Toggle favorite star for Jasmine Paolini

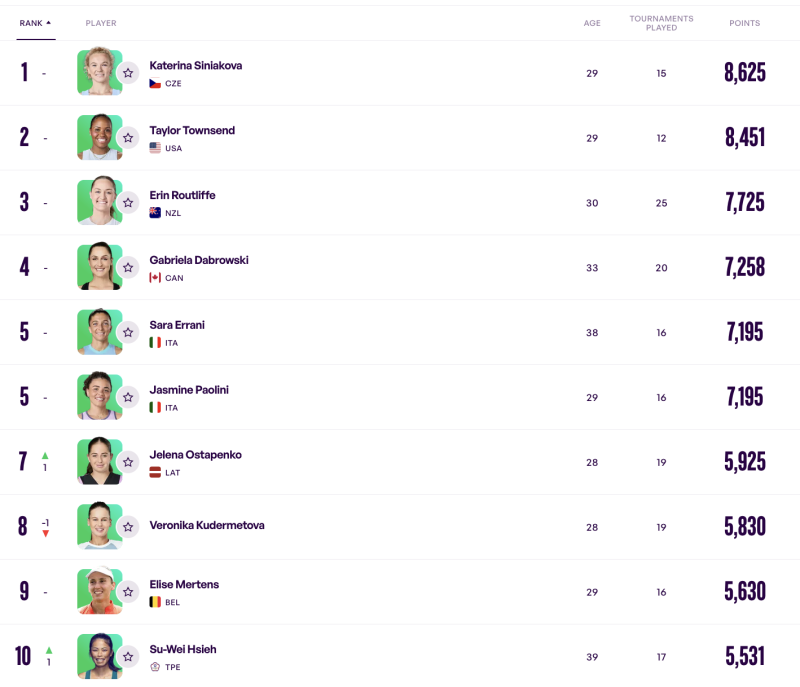tap(128, 397)
